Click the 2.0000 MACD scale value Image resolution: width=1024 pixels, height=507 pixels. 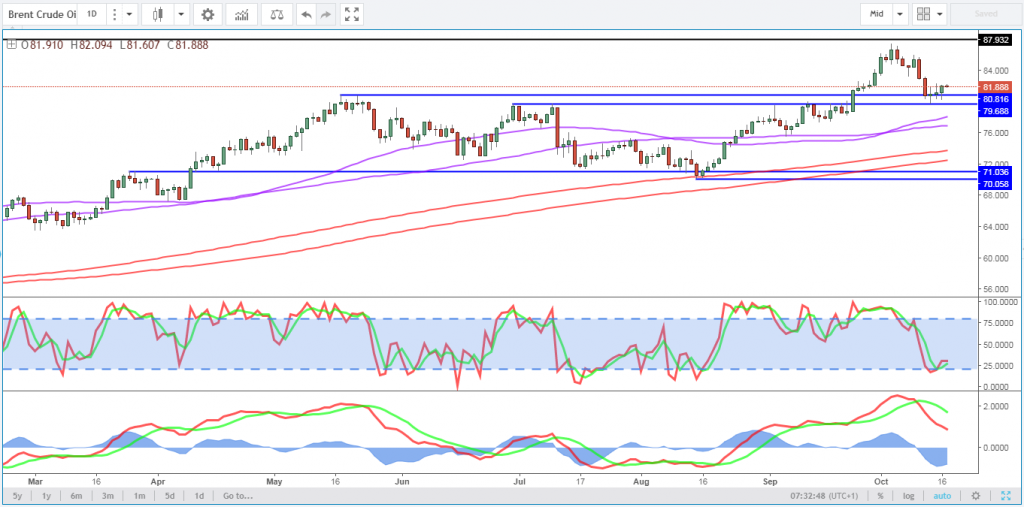click(x=997, y=406)
